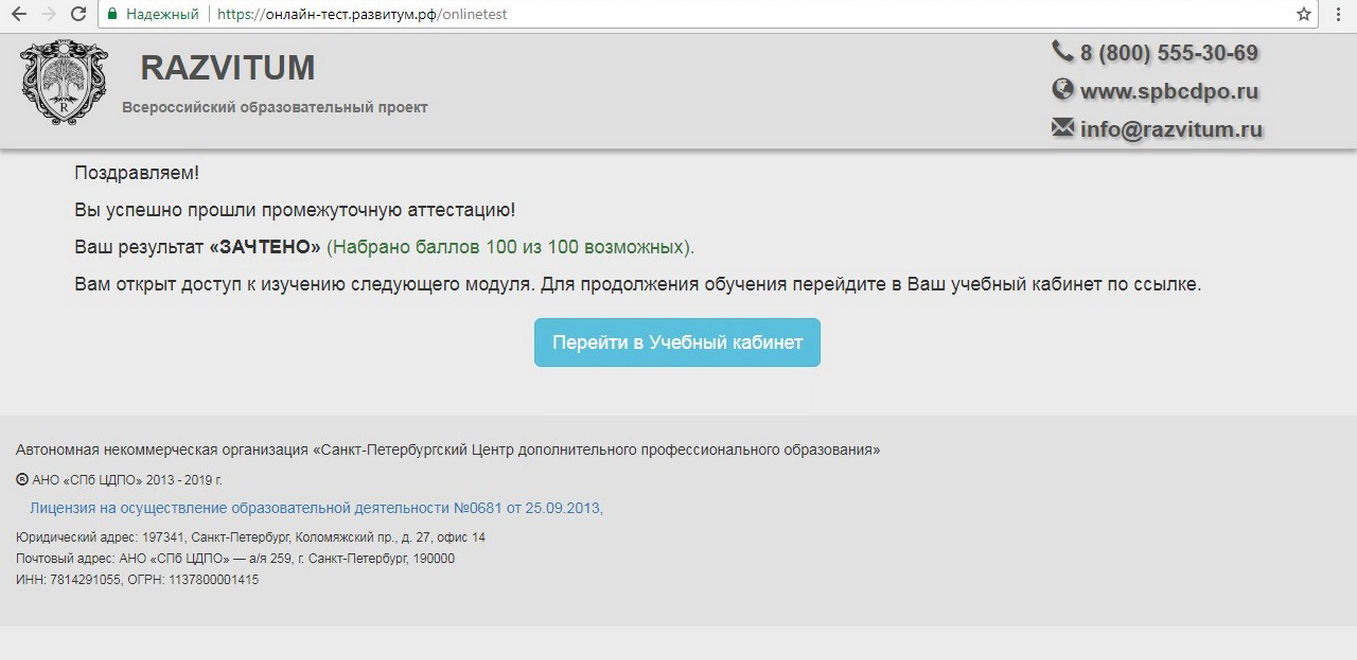Click the RAZVITUM tree emblem logo
Screen dimensions: 1357x660
point(63,83)
